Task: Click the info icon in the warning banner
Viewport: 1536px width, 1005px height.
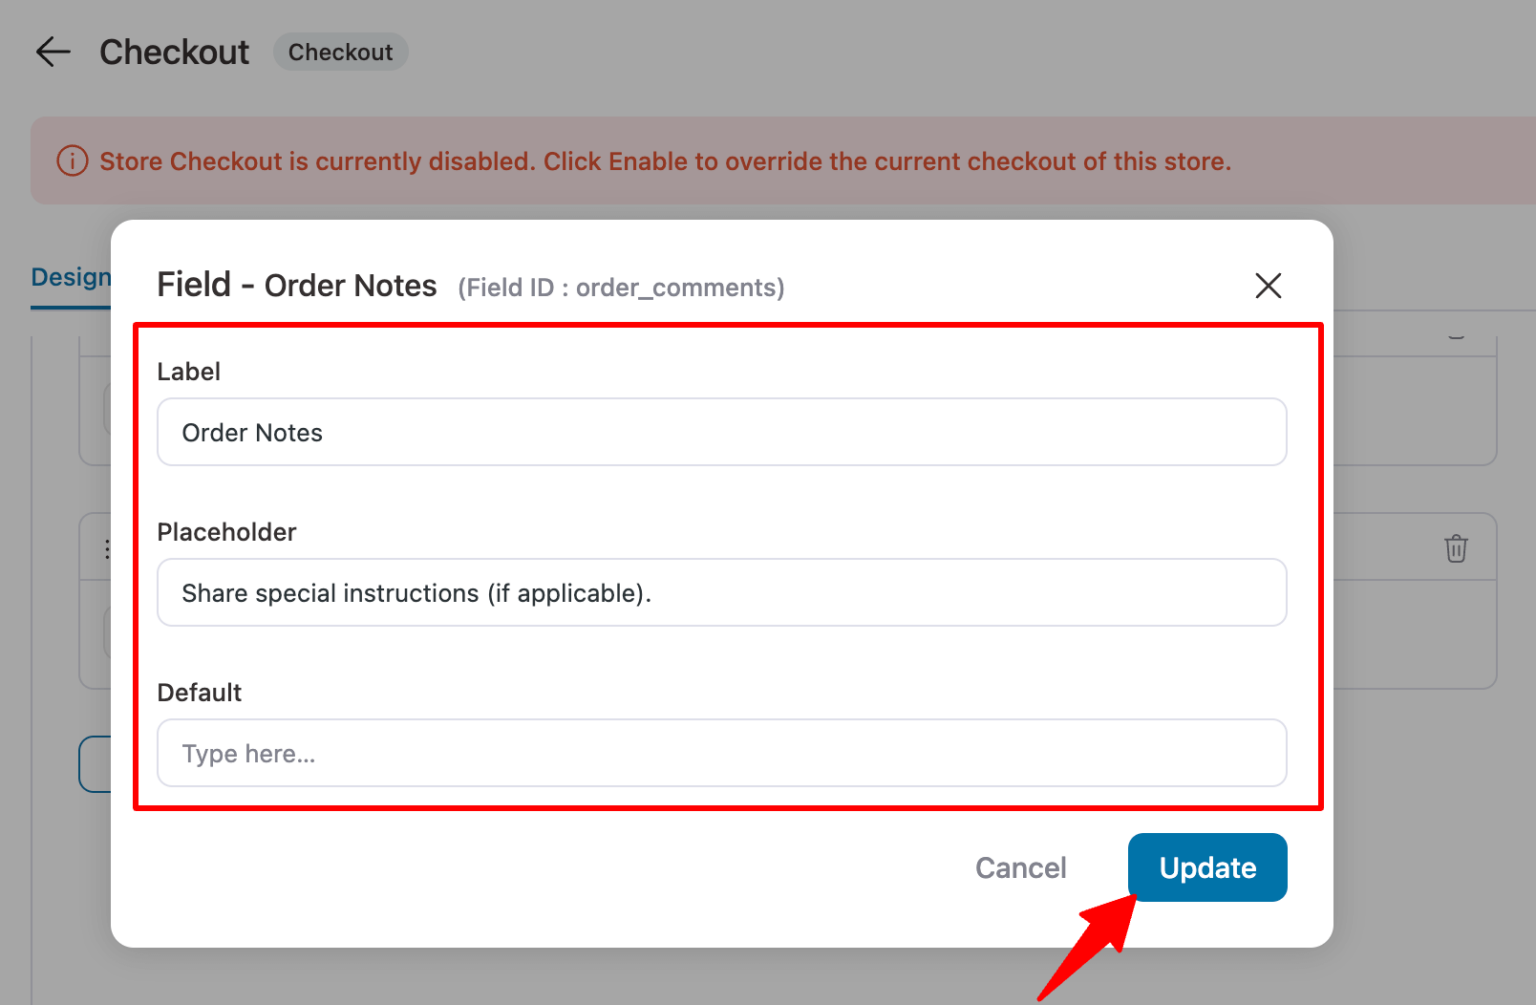Action: 71,160
